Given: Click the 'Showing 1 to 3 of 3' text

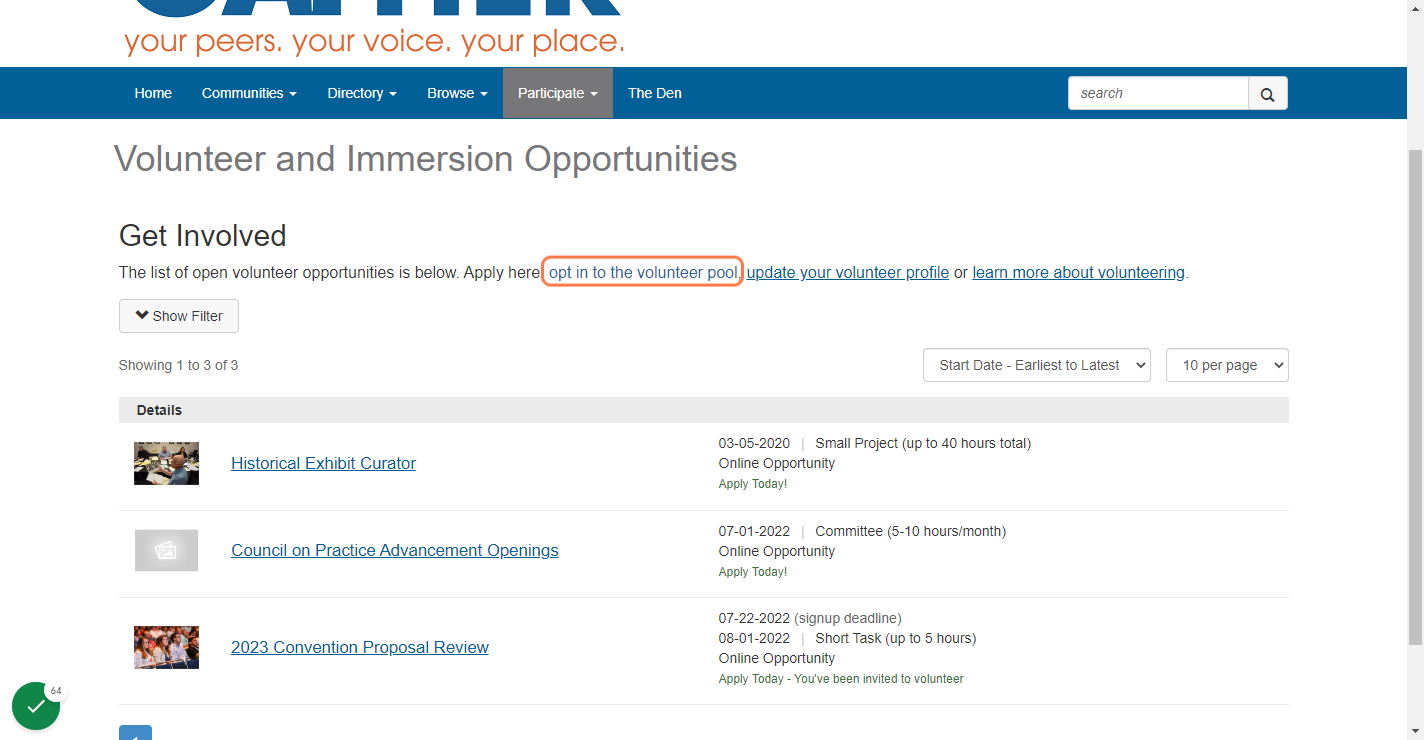Looking at the screenshot, I should pos(178,365).
